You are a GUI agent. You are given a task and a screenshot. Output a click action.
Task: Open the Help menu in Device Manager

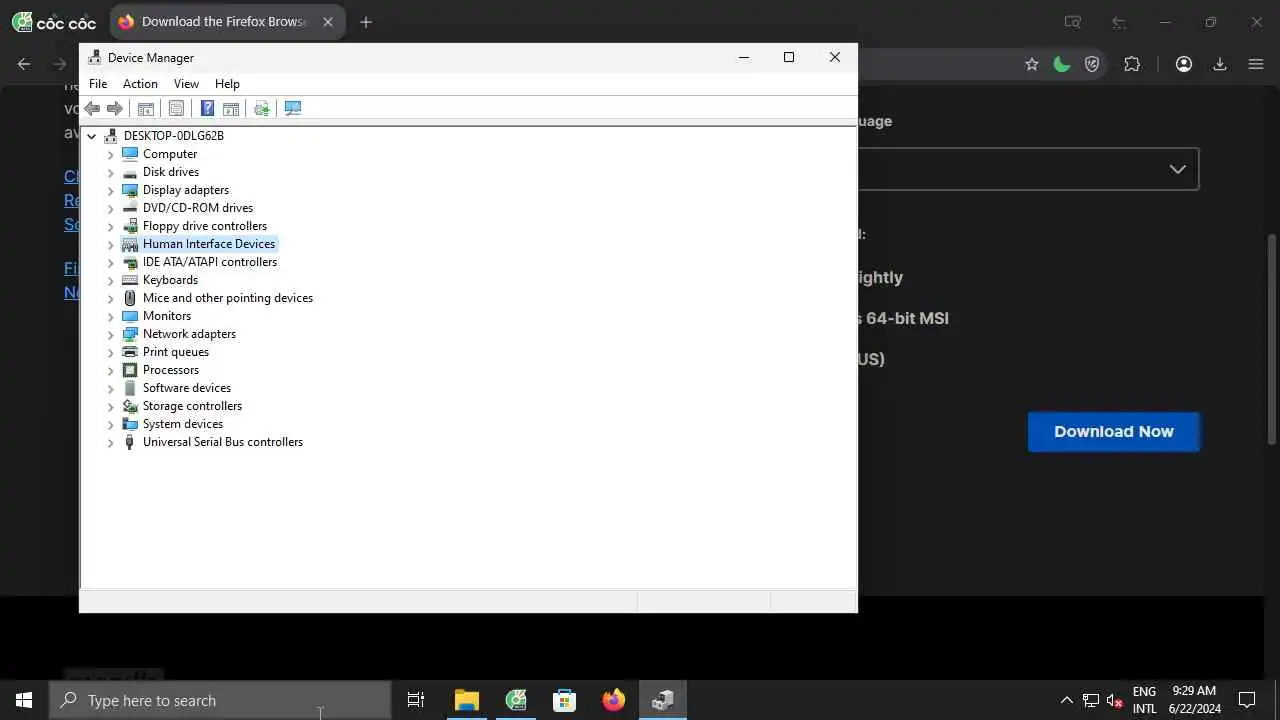point(227,84)
